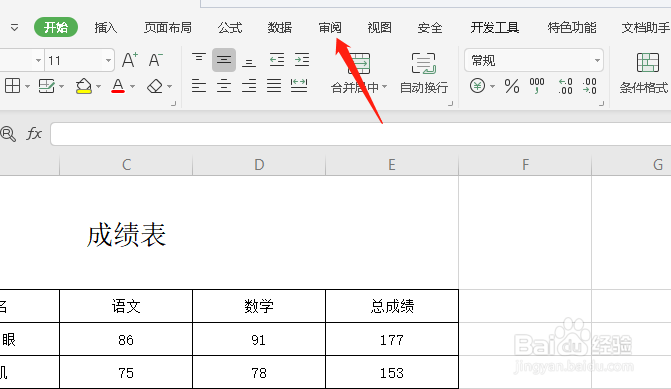Click inside the formula bar input

(360, 134)
